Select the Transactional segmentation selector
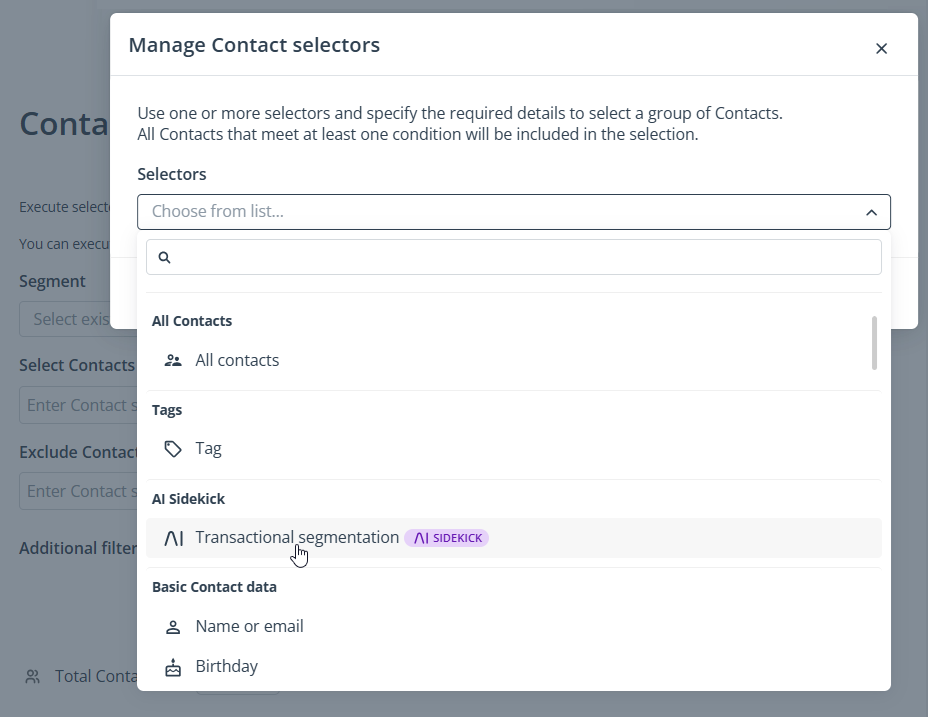Screen dimensions: 928x717 [297, 537]
